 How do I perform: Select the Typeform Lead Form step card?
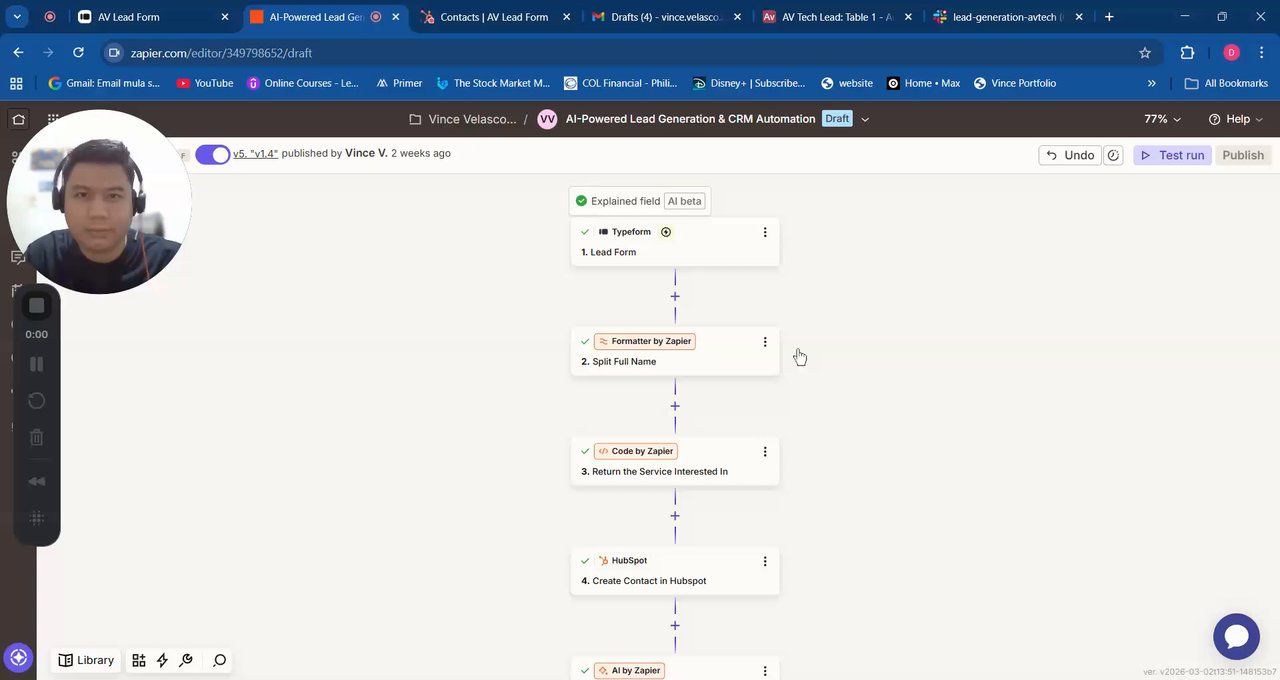675,242
